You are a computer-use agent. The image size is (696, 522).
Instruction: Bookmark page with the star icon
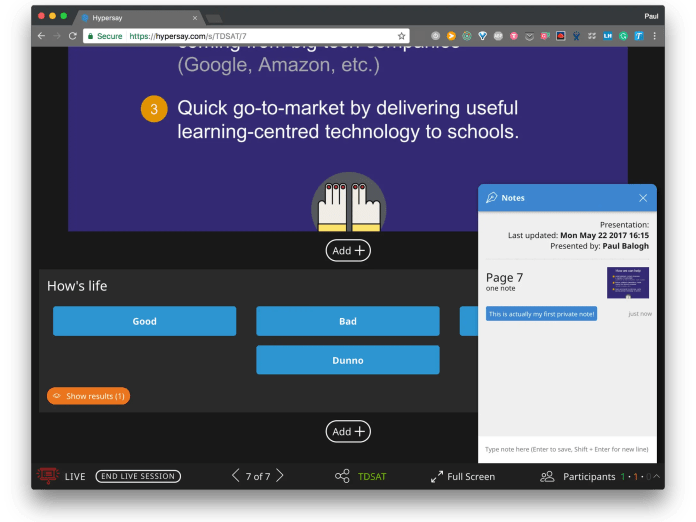point(401,36)
